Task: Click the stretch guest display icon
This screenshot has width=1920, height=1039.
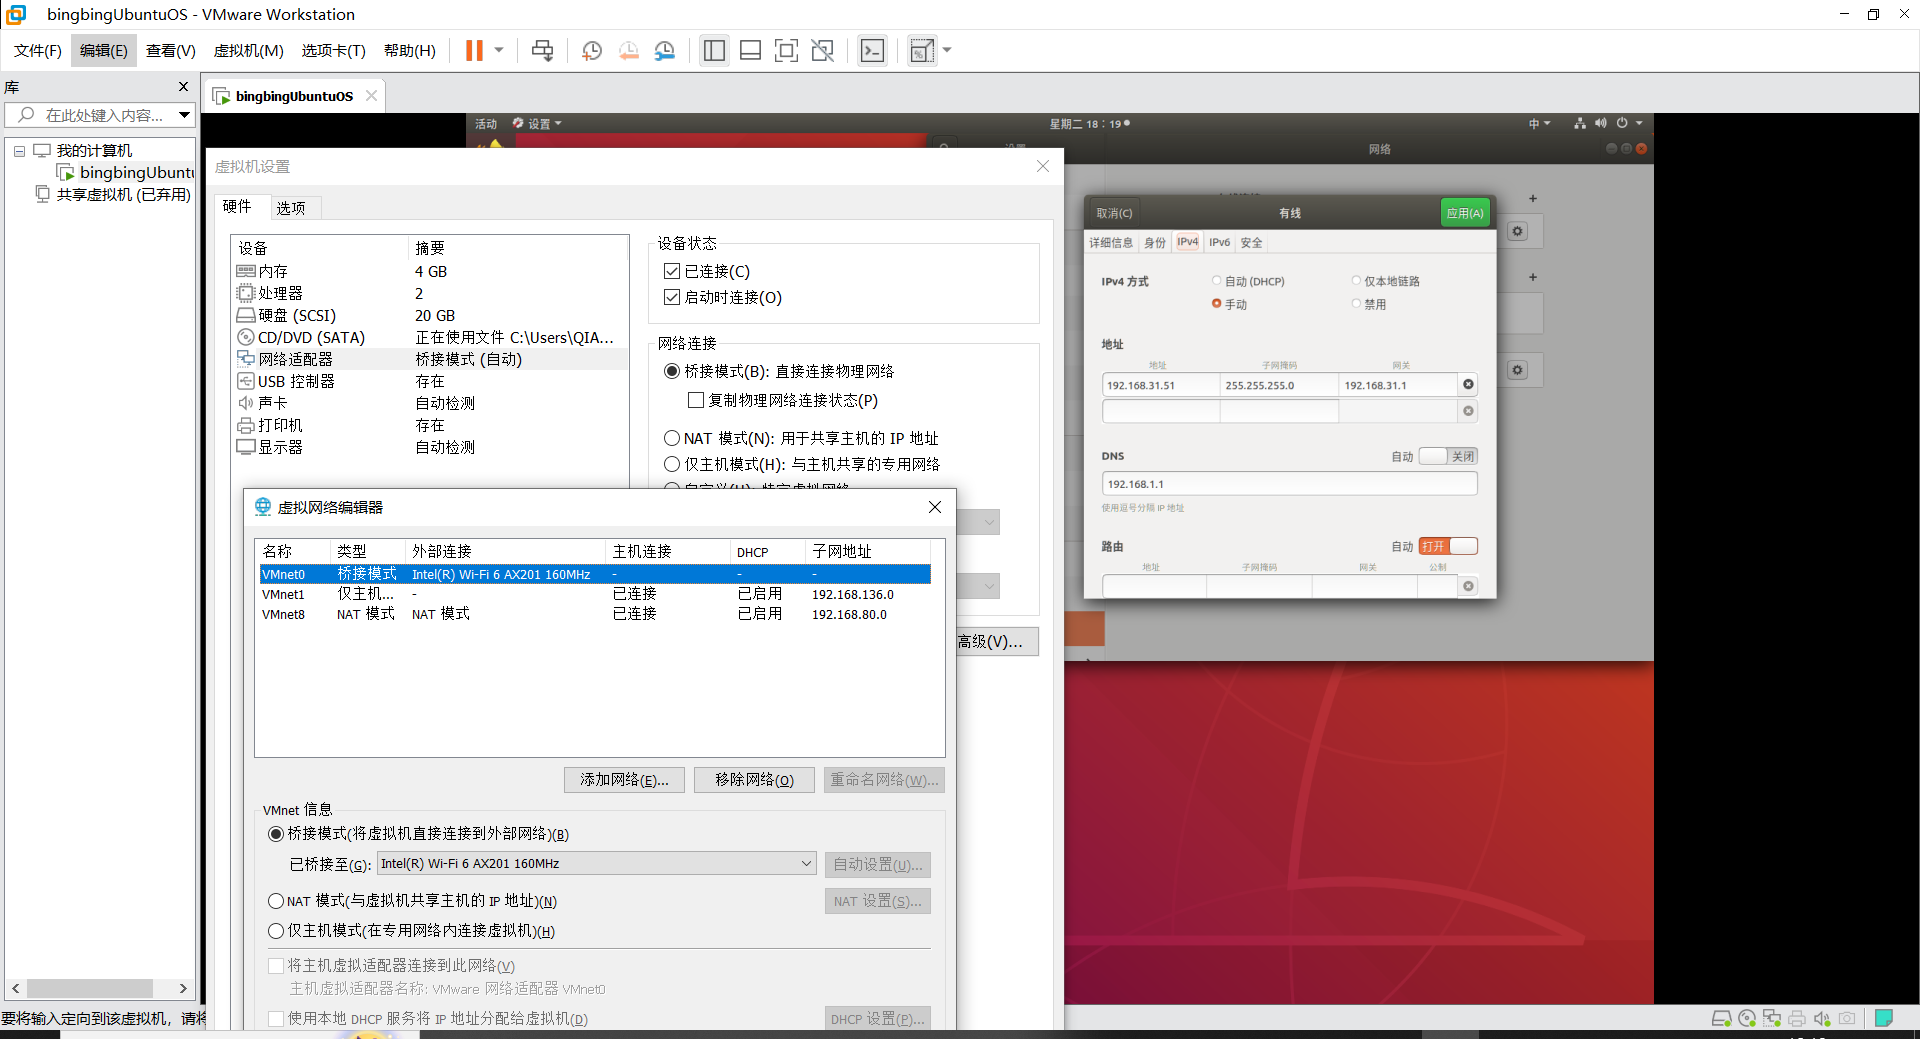Action: point(922,50)
